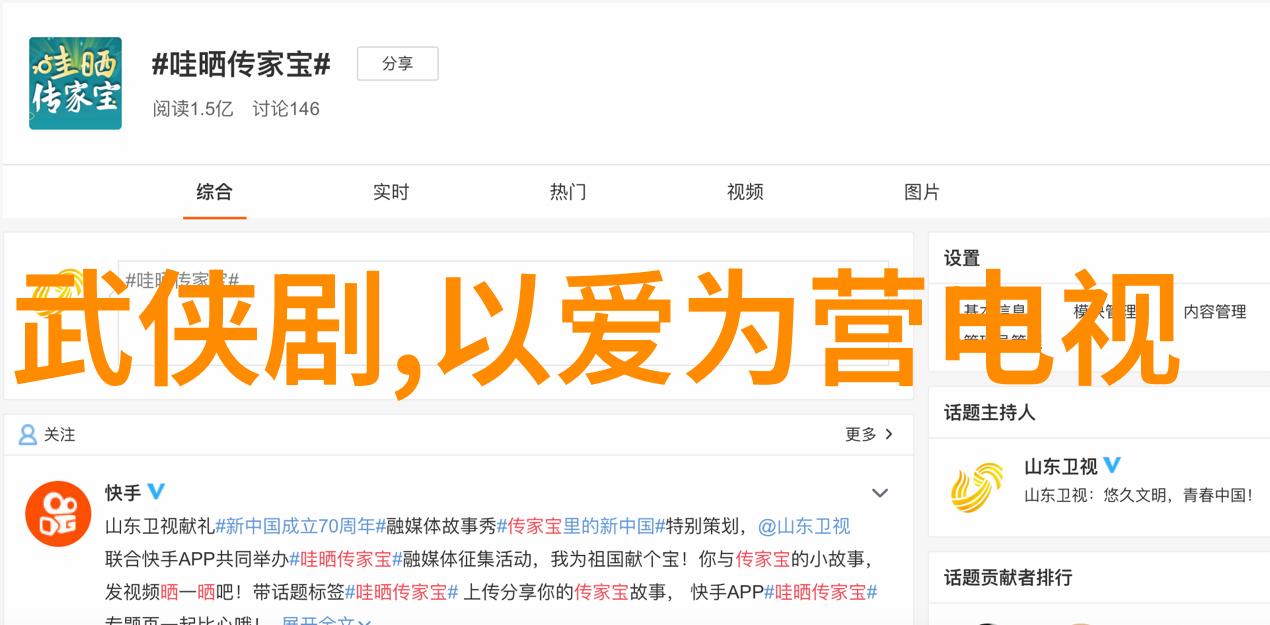Click the 山东卫视 host name link
The height and width of the screenshot is (625, 1270).
pos(1061,467)
